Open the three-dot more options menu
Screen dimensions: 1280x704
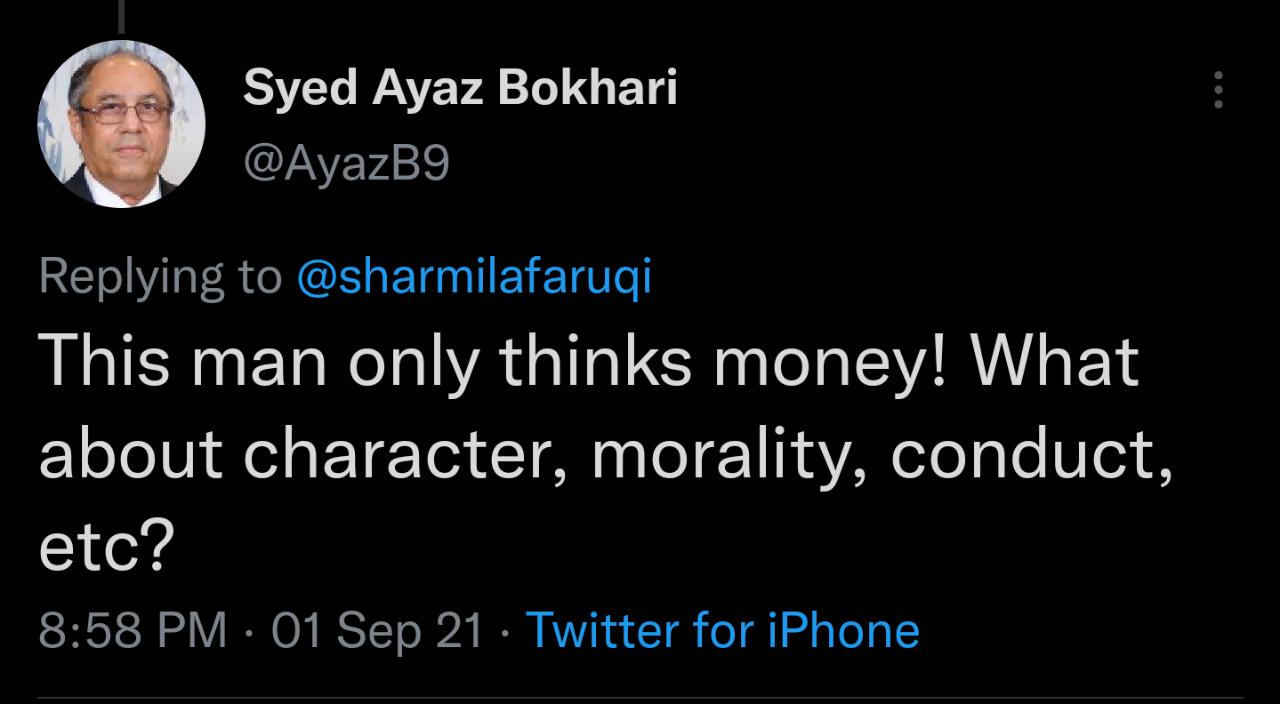(1217, 90)
